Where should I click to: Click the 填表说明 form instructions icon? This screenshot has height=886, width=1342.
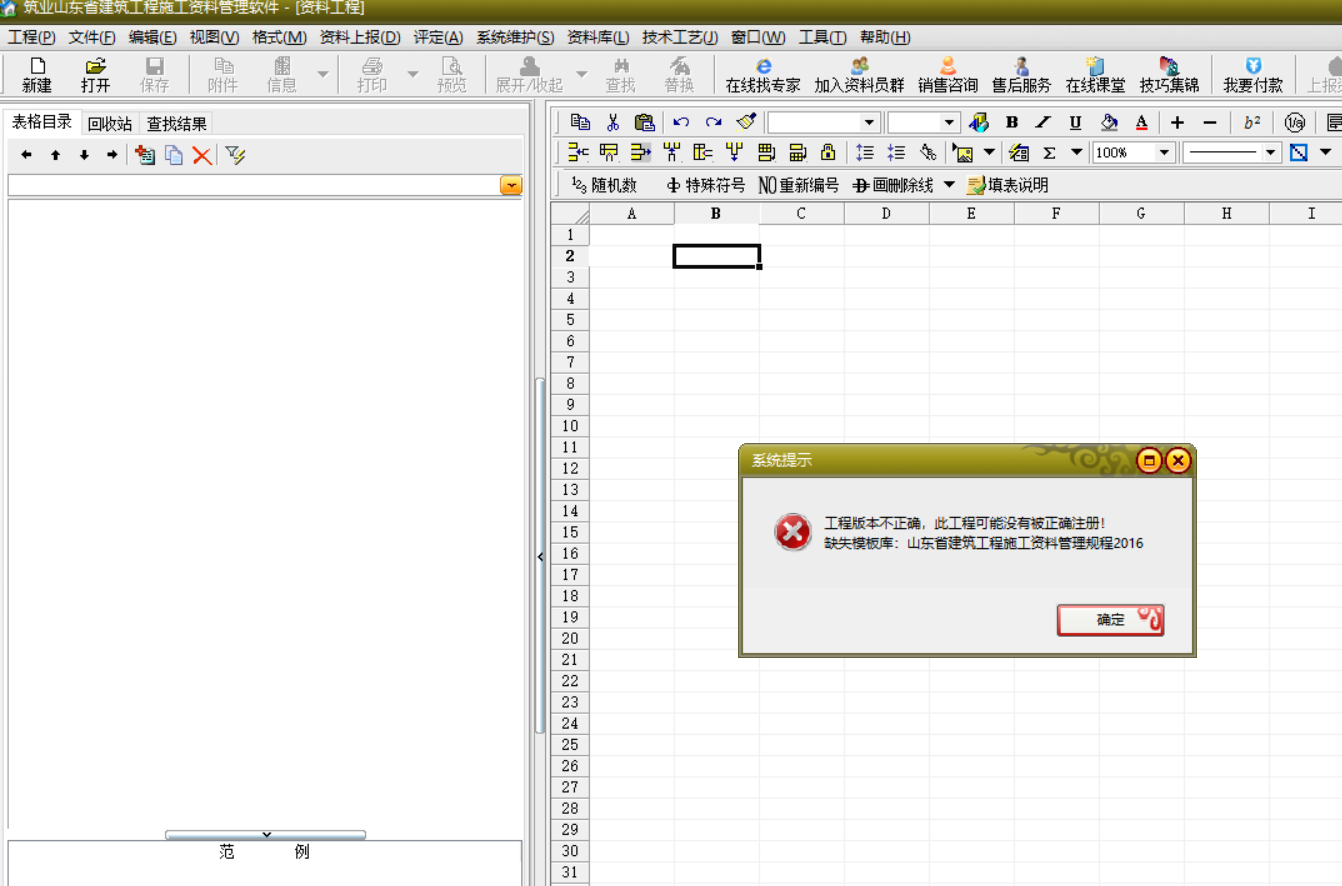(x=1008, y=185)
